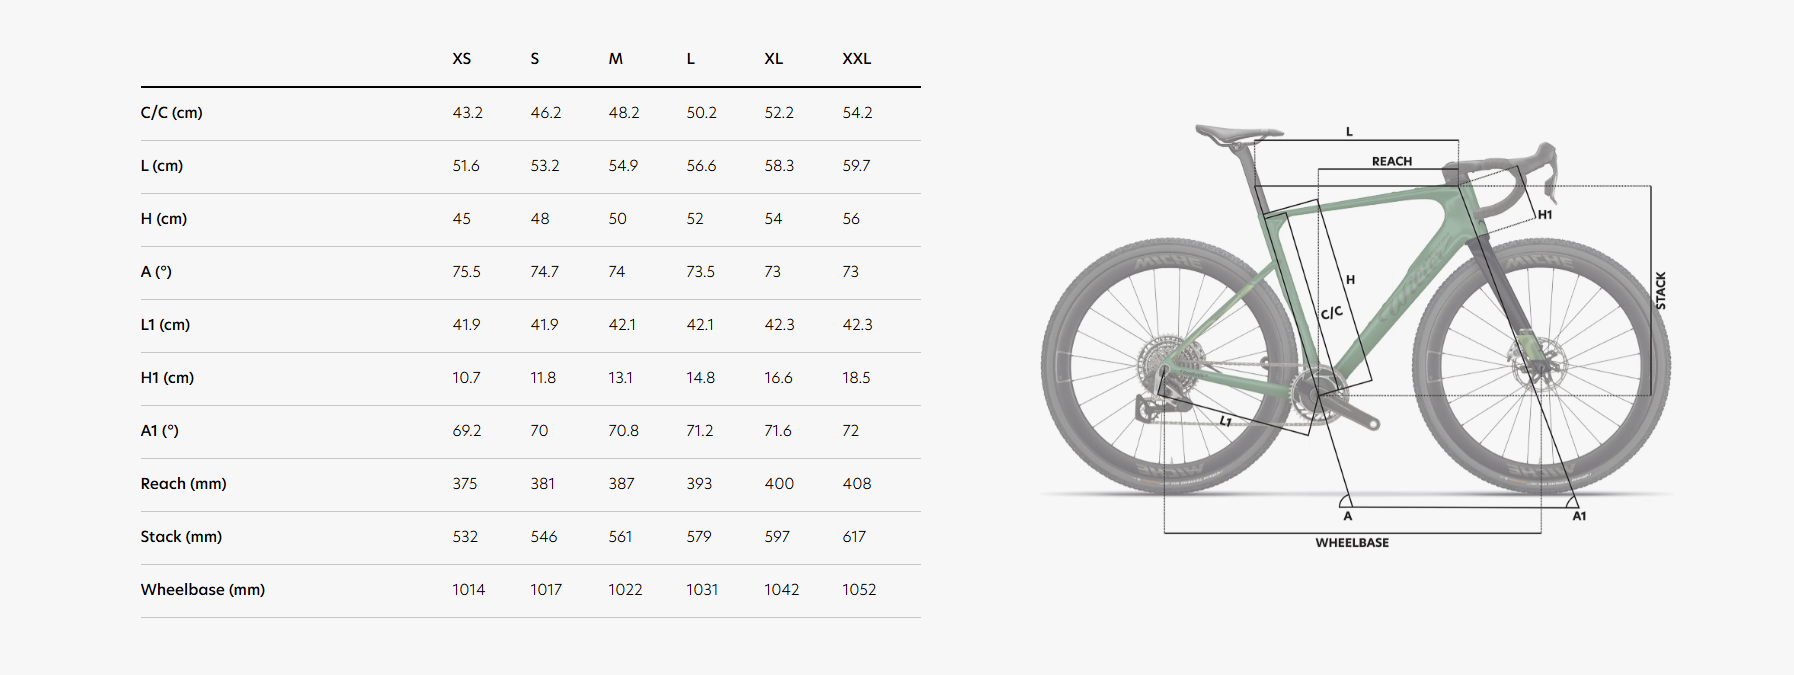The width and height of the screenshot is (1794, 675).
Task: Click the H1 label near the handlebar
Action: tap(1545, 215)
